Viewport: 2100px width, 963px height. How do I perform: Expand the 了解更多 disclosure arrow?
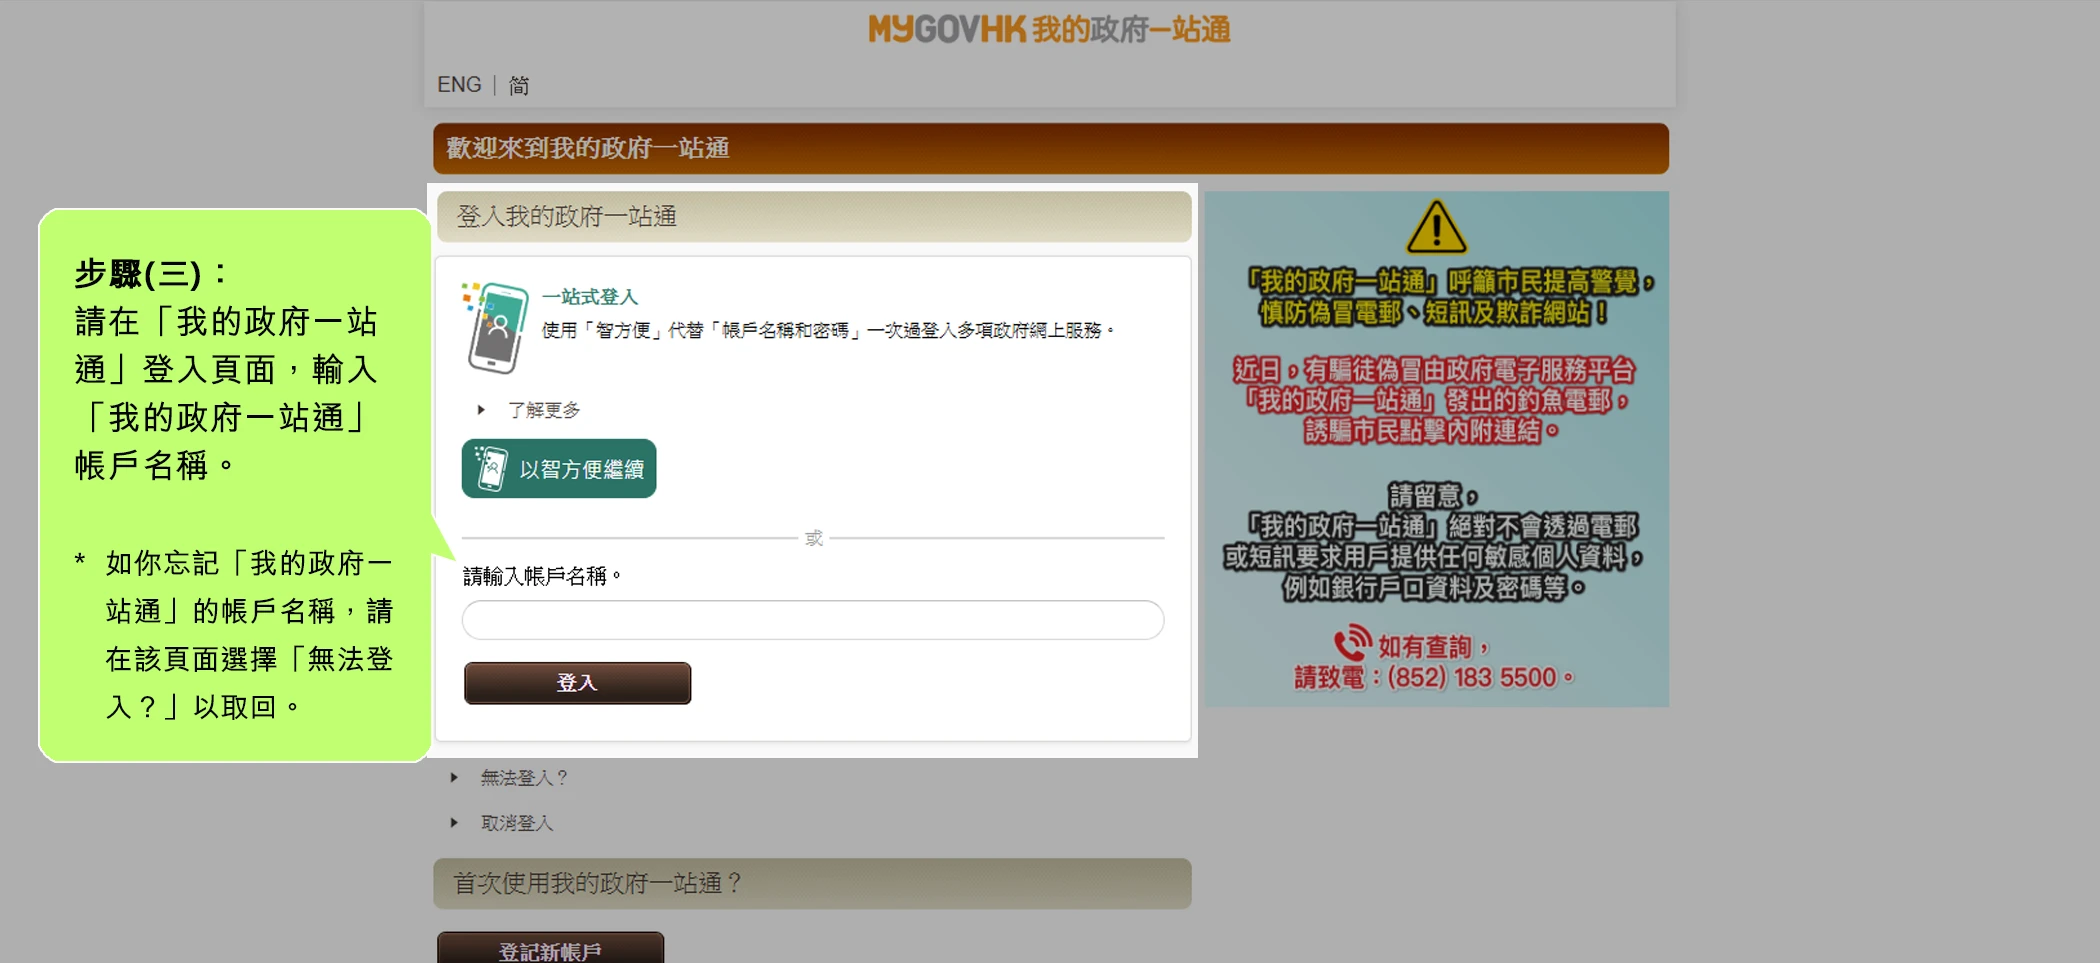click(481, 410)
